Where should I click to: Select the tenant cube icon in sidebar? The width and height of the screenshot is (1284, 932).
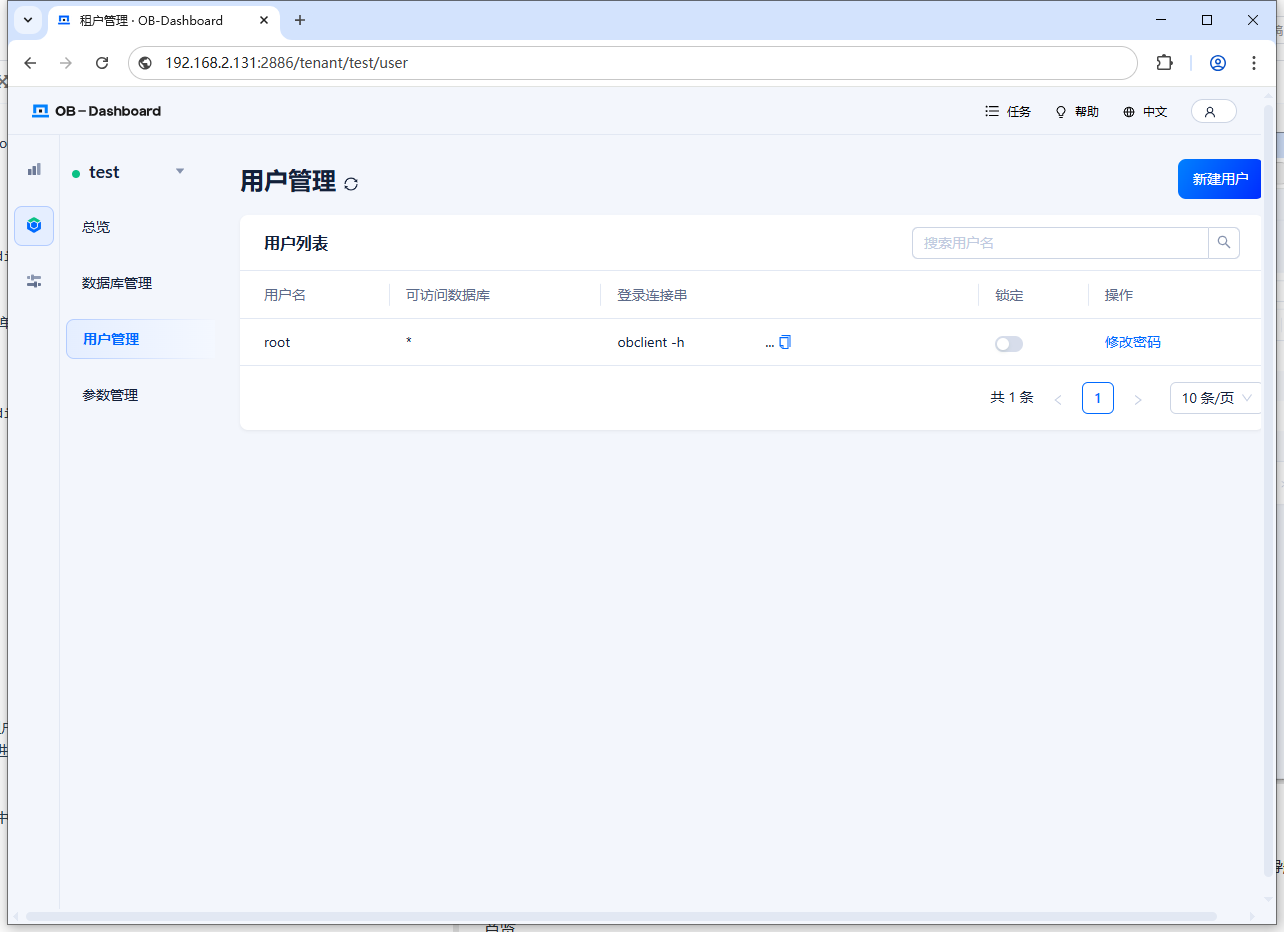(x=34, y=226)
